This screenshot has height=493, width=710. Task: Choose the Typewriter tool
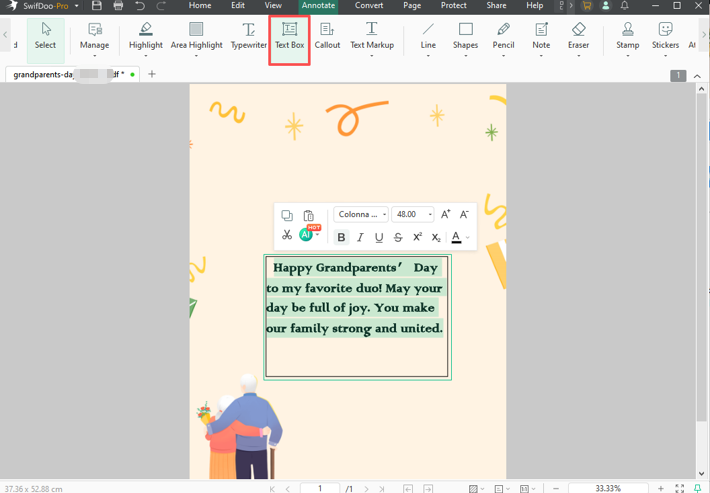point(248,36)
